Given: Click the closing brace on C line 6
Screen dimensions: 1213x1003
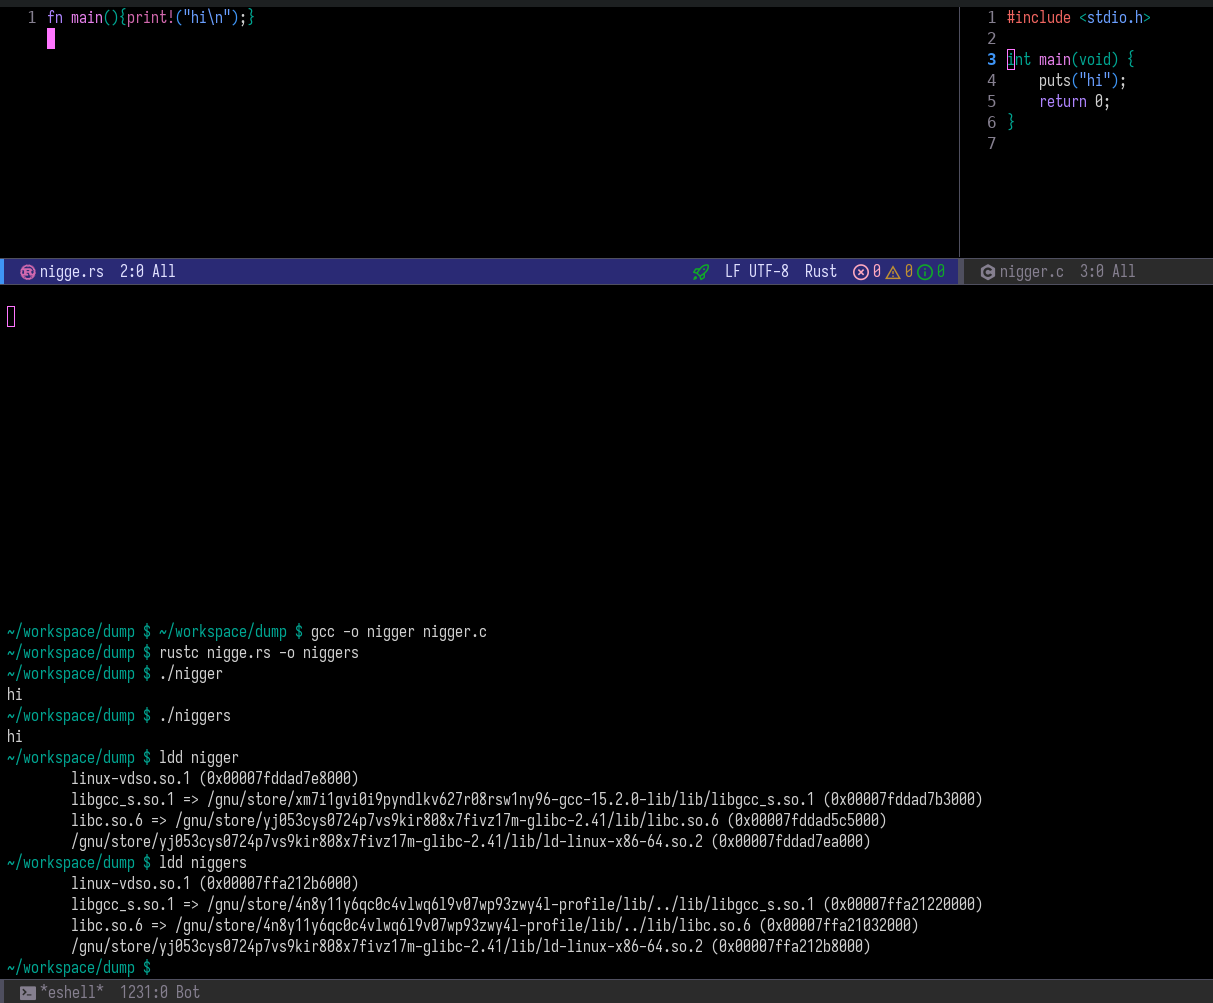Looking at the screenshot, I should pyautogui.click(x=1011, y=123).
